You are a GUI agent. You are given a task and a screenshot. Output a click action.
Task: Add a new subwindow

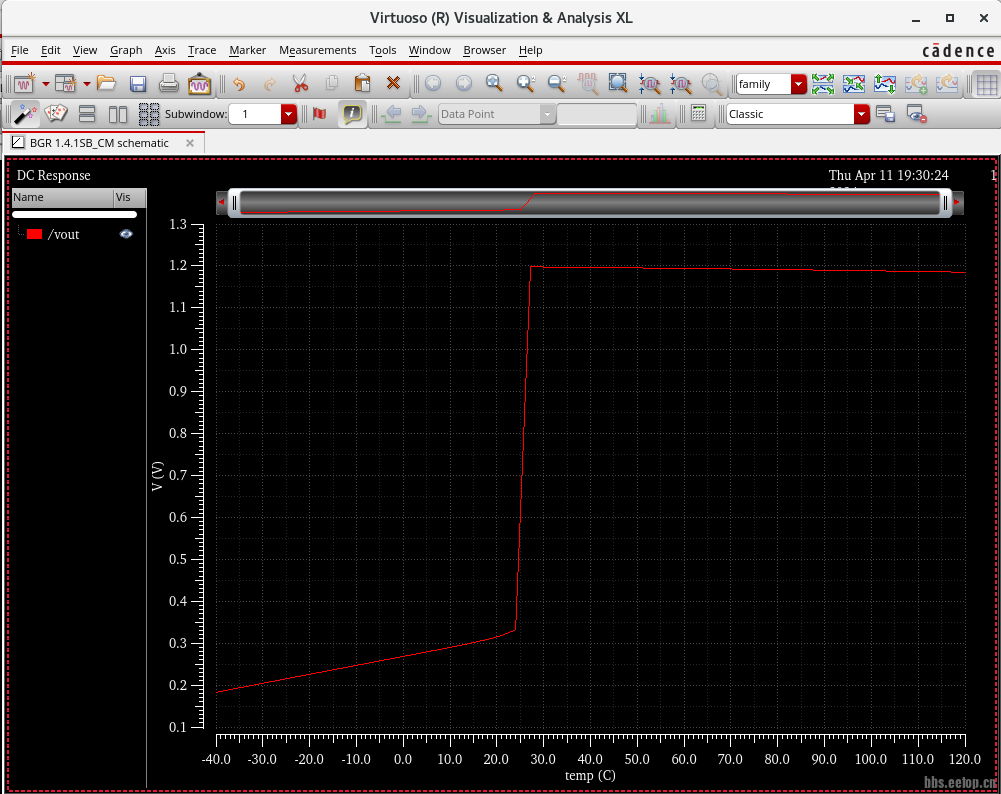65,84
